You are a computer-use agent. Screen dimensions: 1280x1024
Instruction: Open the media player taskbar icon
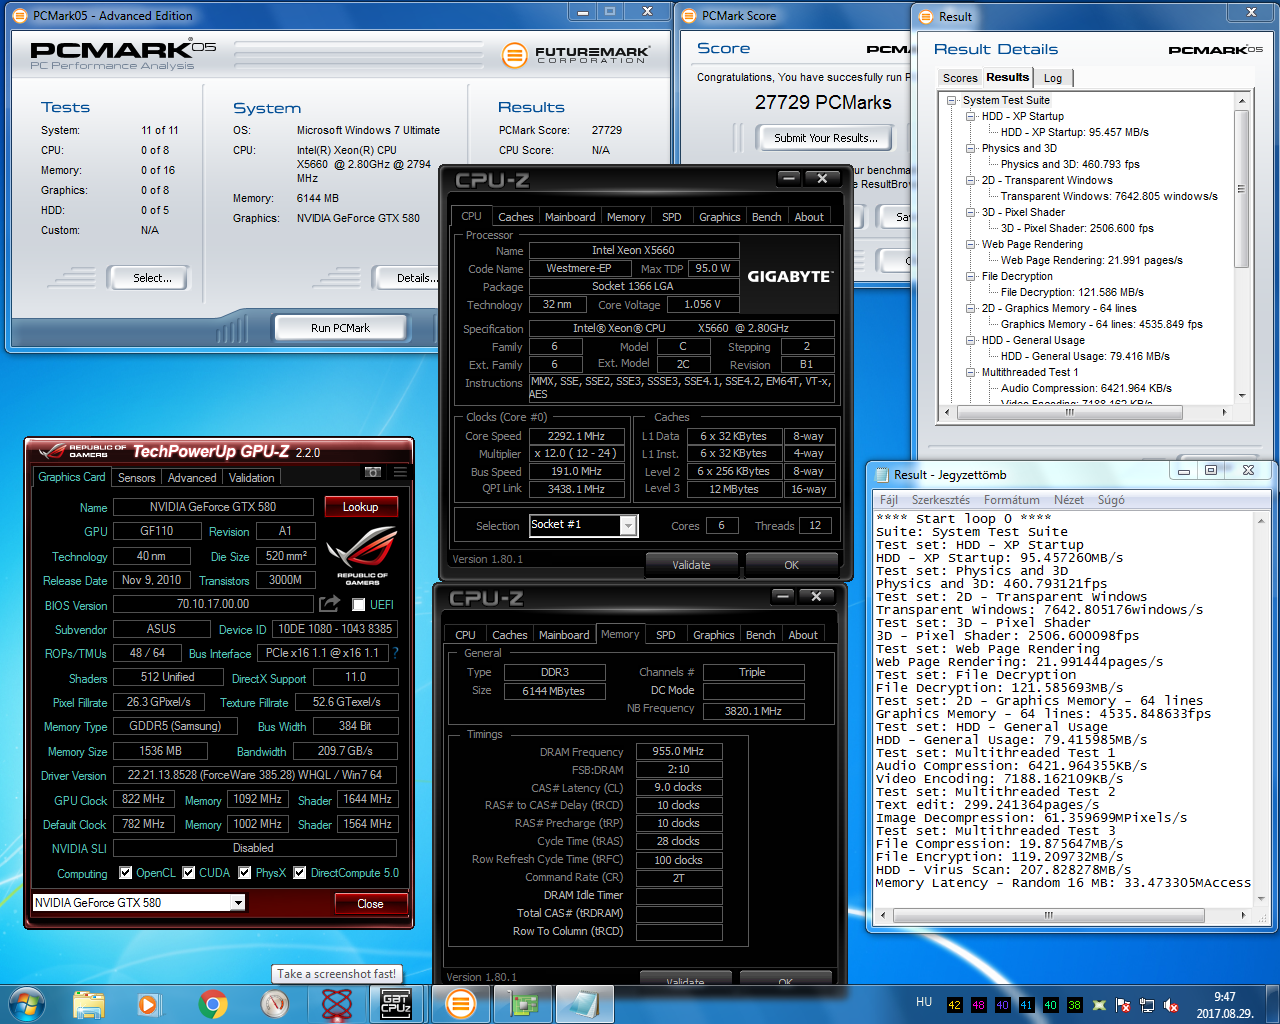tap(148, 1004)
